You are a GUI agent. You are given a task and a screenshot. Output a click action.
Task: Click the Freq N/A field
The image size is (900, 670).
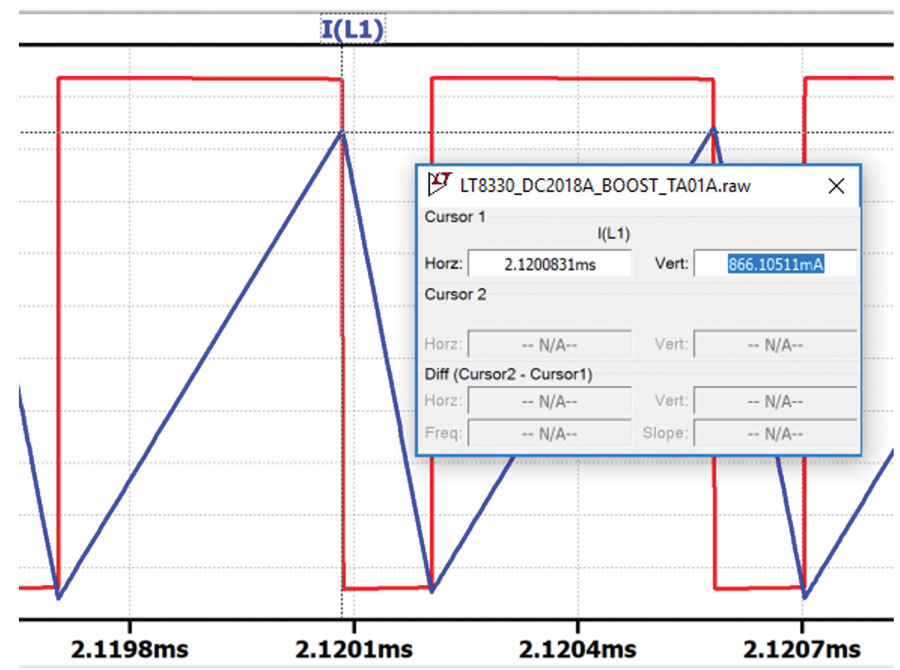pyautogui.click(x=549, y=433)
